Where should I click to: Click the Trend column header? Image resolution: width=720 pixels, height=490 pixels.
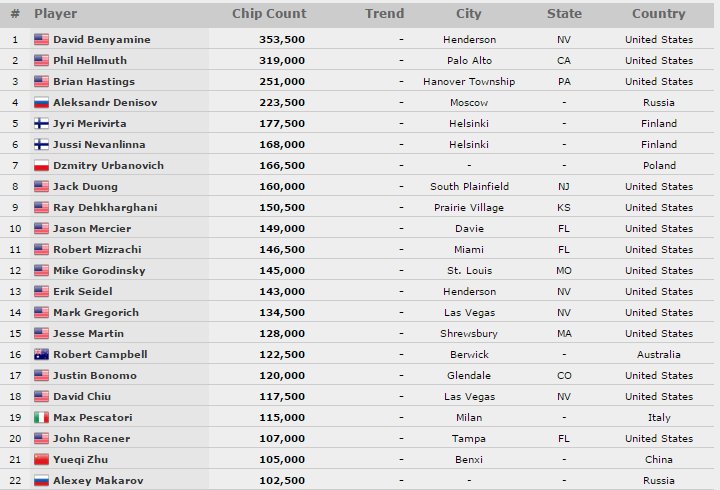pyautogui.click(x=385, y=14)
